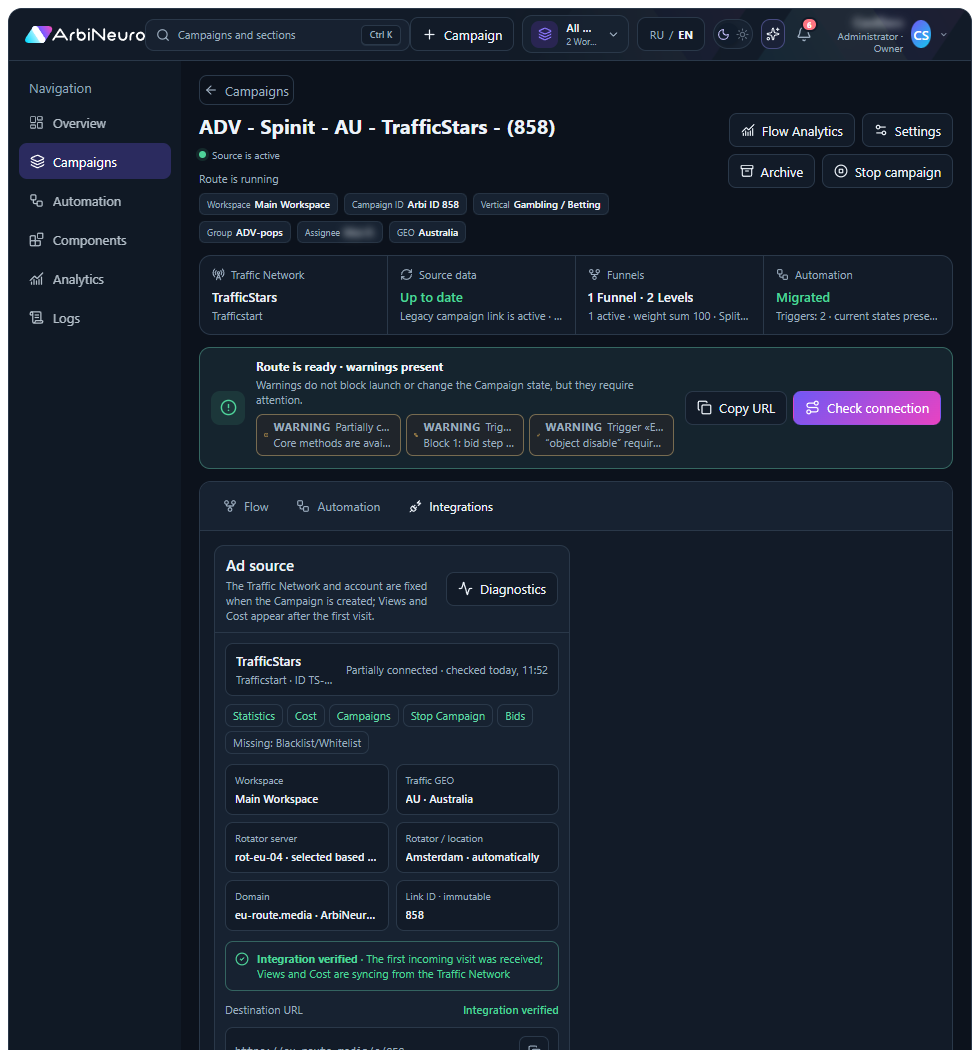
Task: Open notifications bell
Action: (x=804, y=34)
